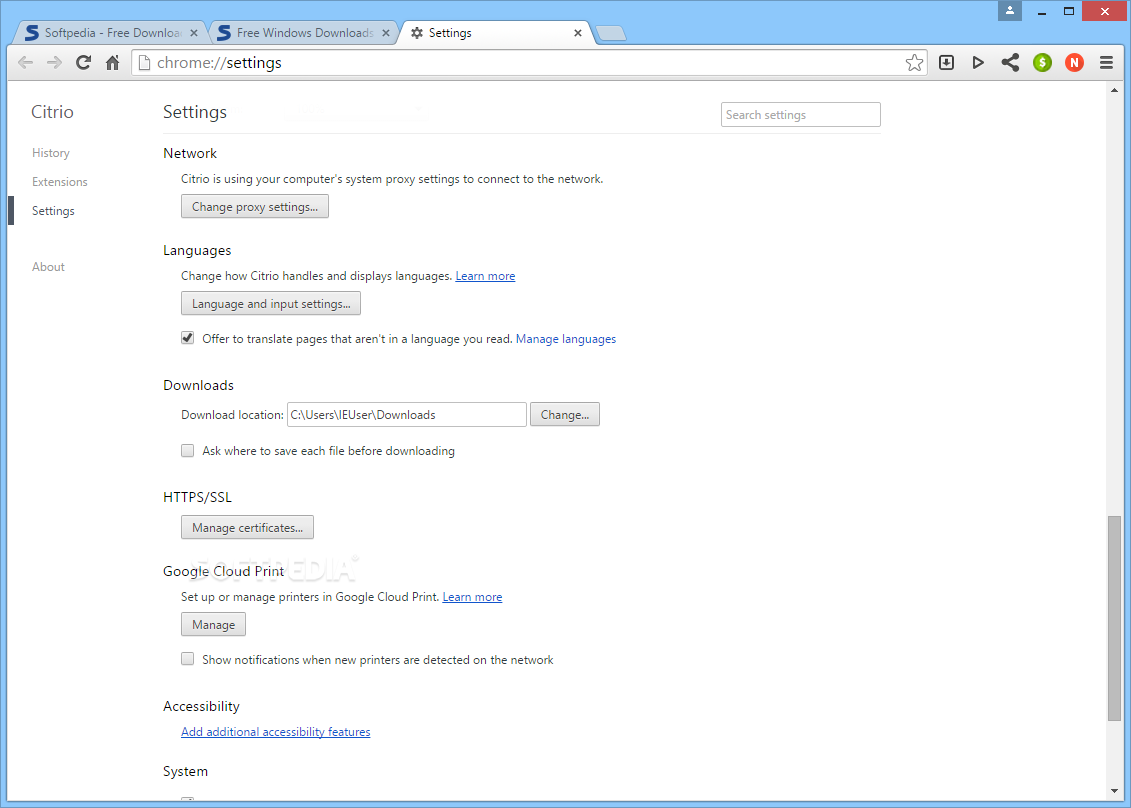Click the System section heading
Viewport: 1131px width, 808px height.
point(185,772)
